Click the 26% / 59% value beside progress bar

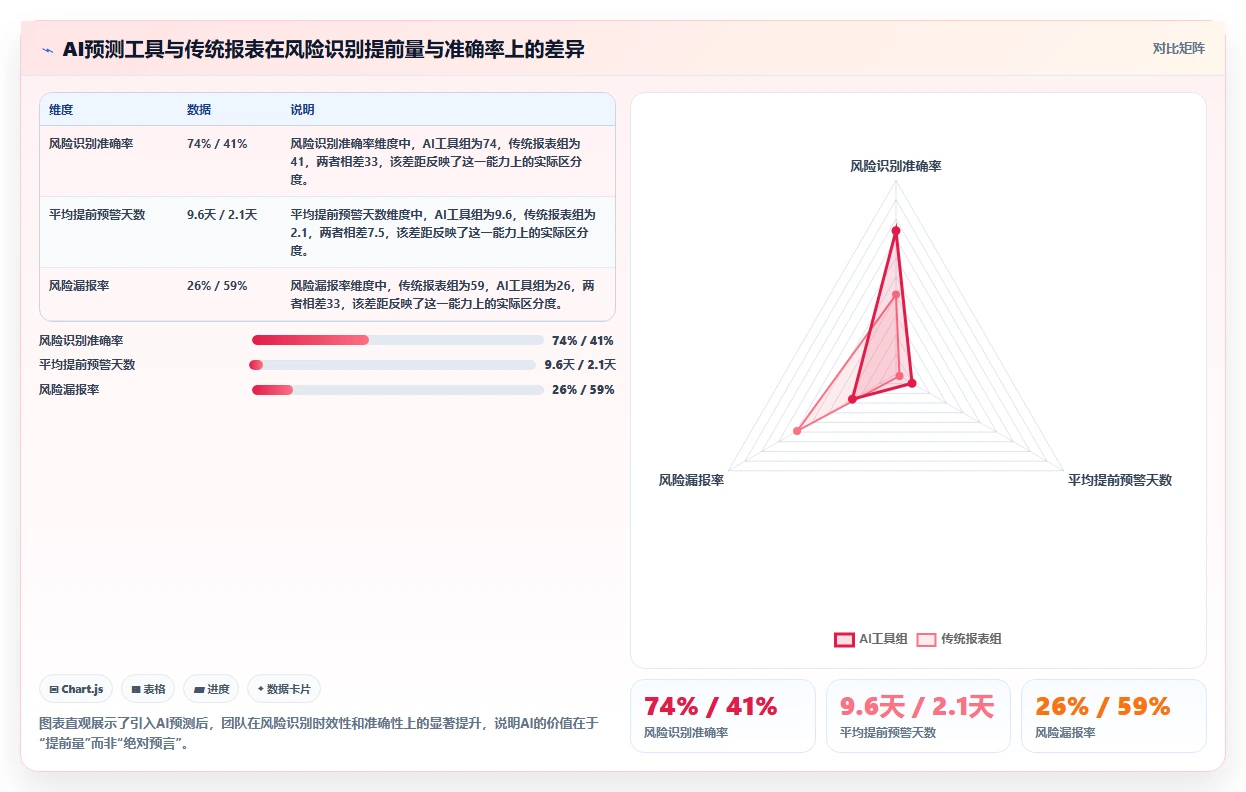583,390
